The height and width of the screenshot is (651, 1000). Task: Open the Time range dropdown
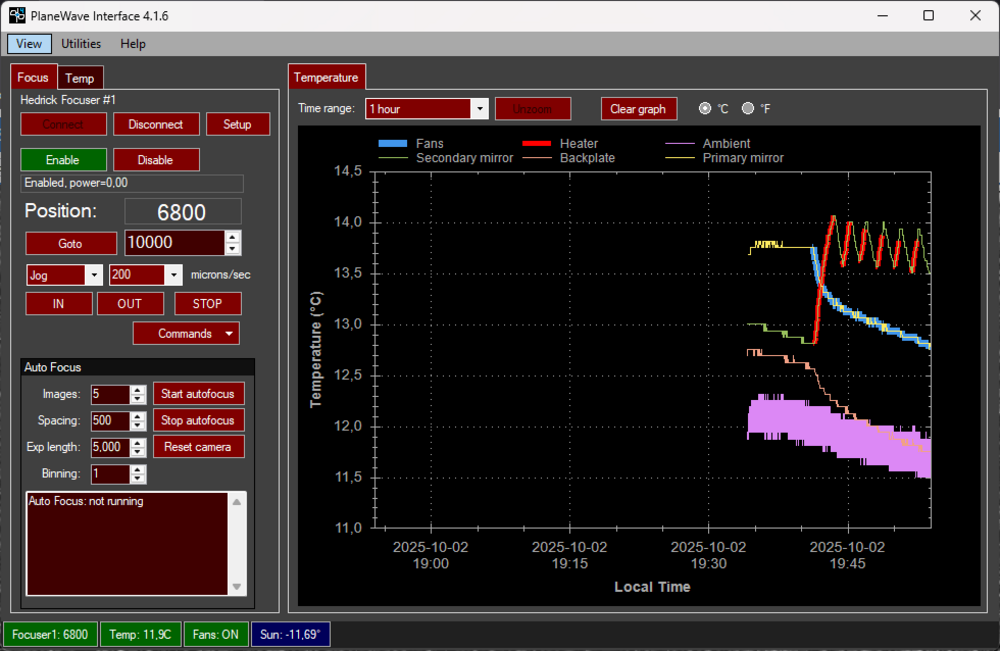coord(480,108)
